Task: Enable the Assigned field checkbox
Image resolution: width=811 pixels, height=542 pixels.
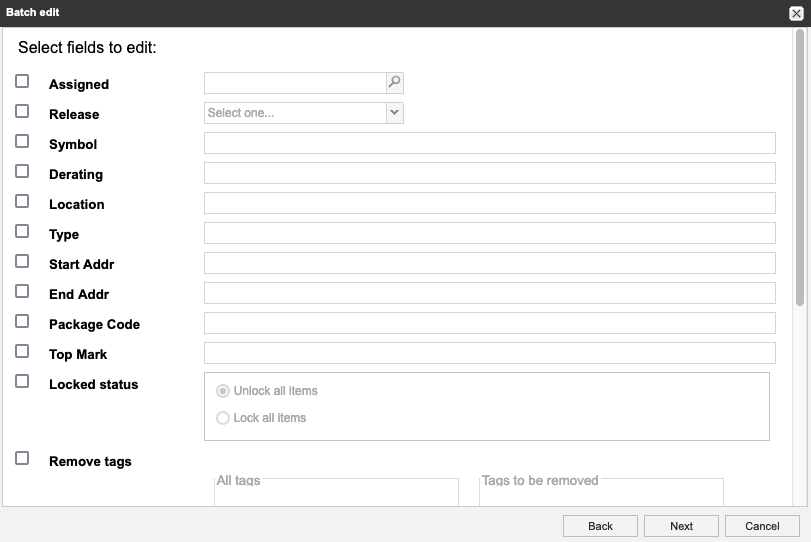Action: pyautogui.click(x=22, y=82)
